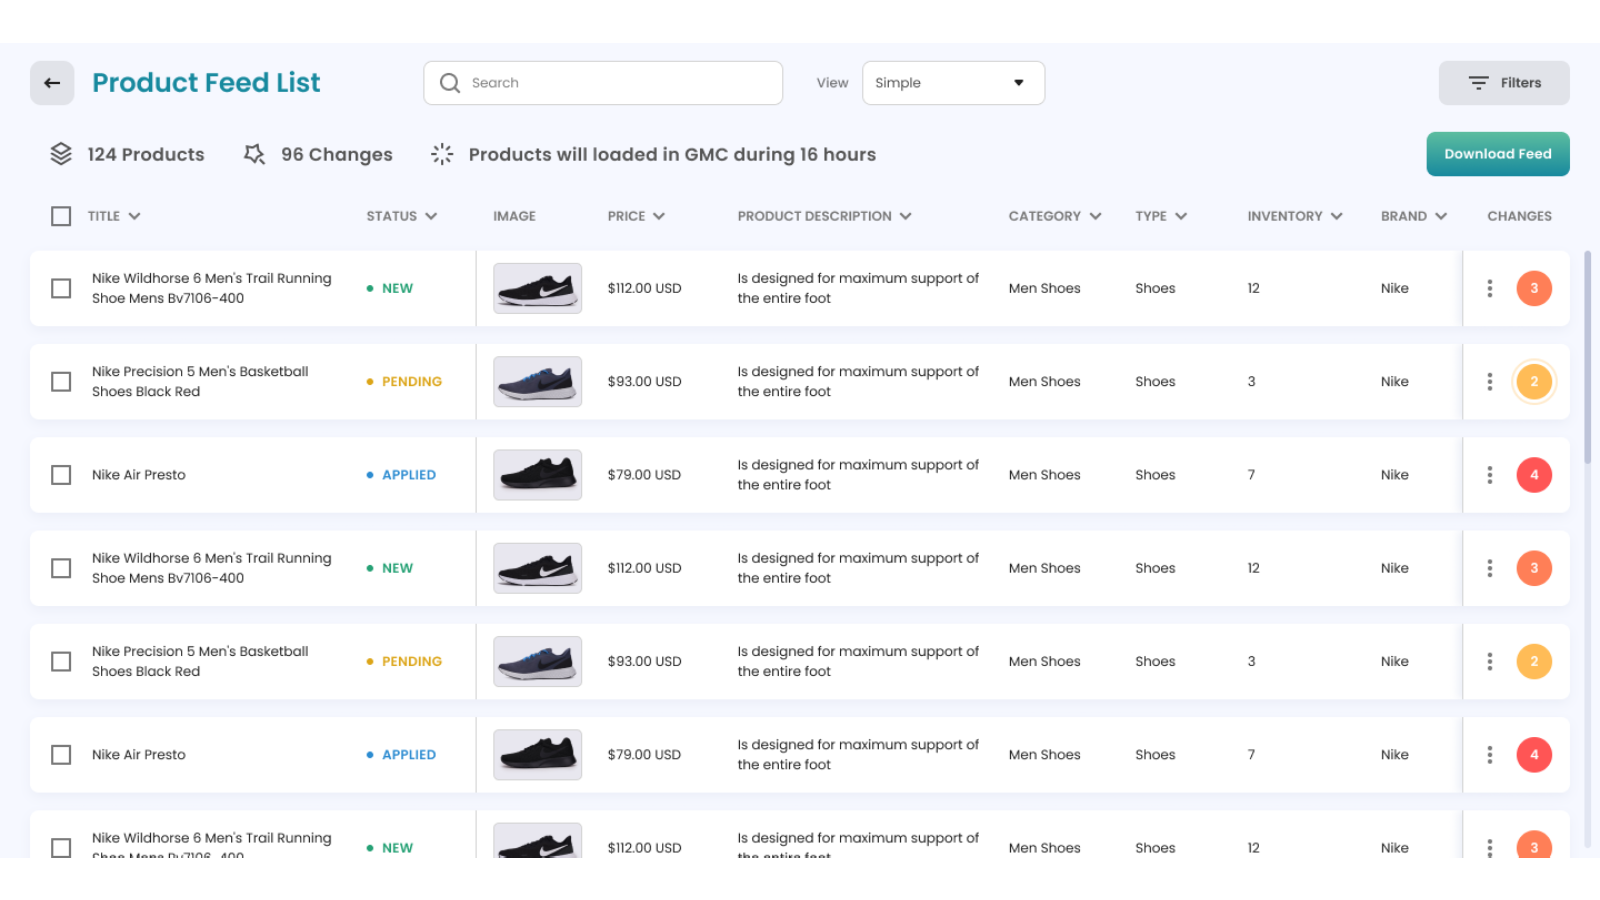Click the CHANGES column header
The height and width of the screenshot is (900, 1600).
pyautogui.click(x=1519, y=216)
